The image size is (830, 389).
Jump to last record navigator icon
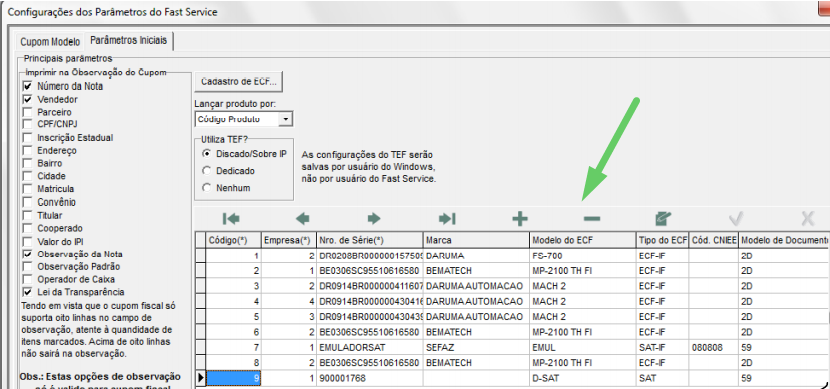pos(447,219)
